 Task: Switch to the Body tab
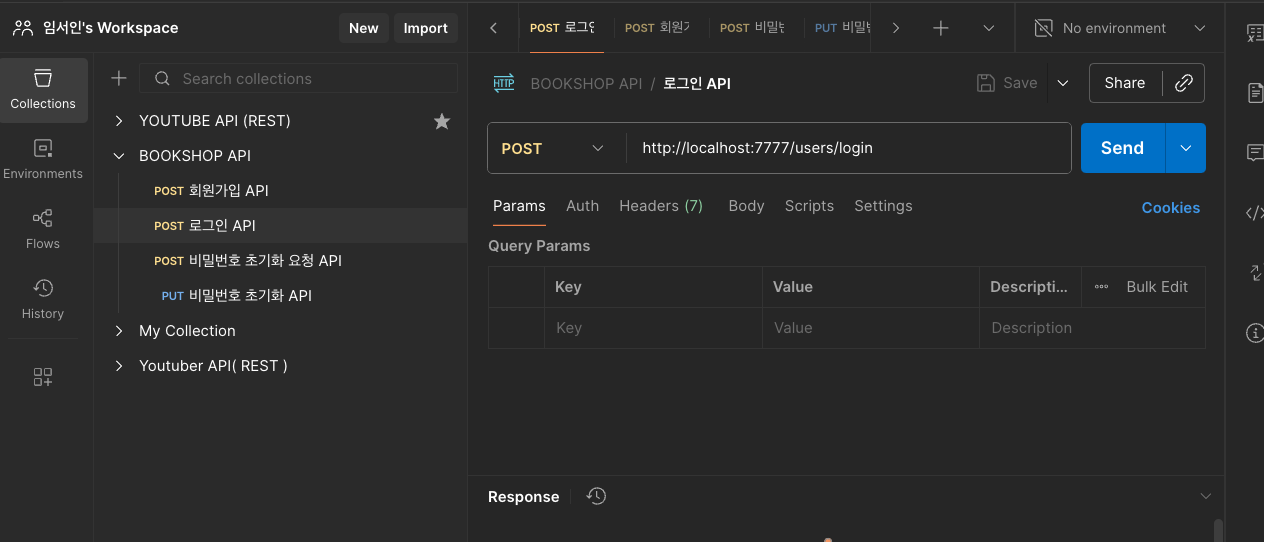746,206
